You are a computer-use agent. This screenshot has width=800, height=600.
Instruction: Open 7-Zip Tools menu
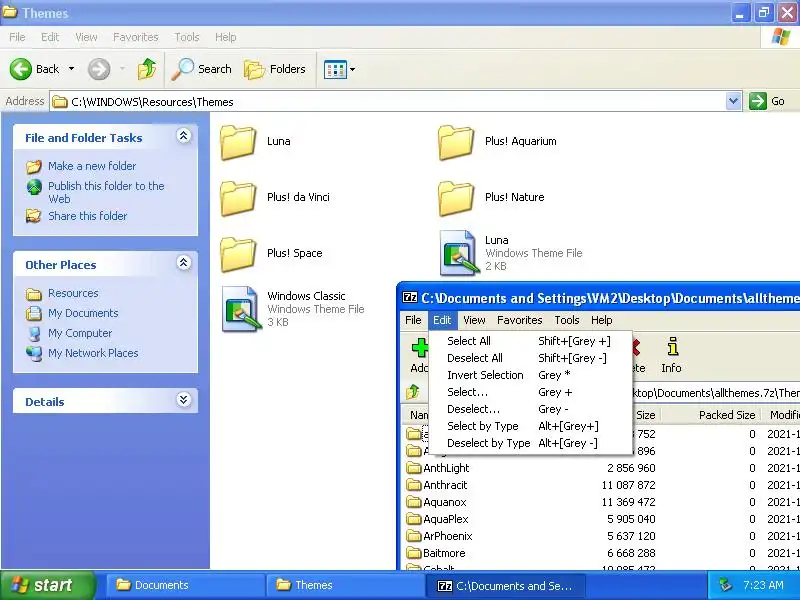(x=567, y=320)
